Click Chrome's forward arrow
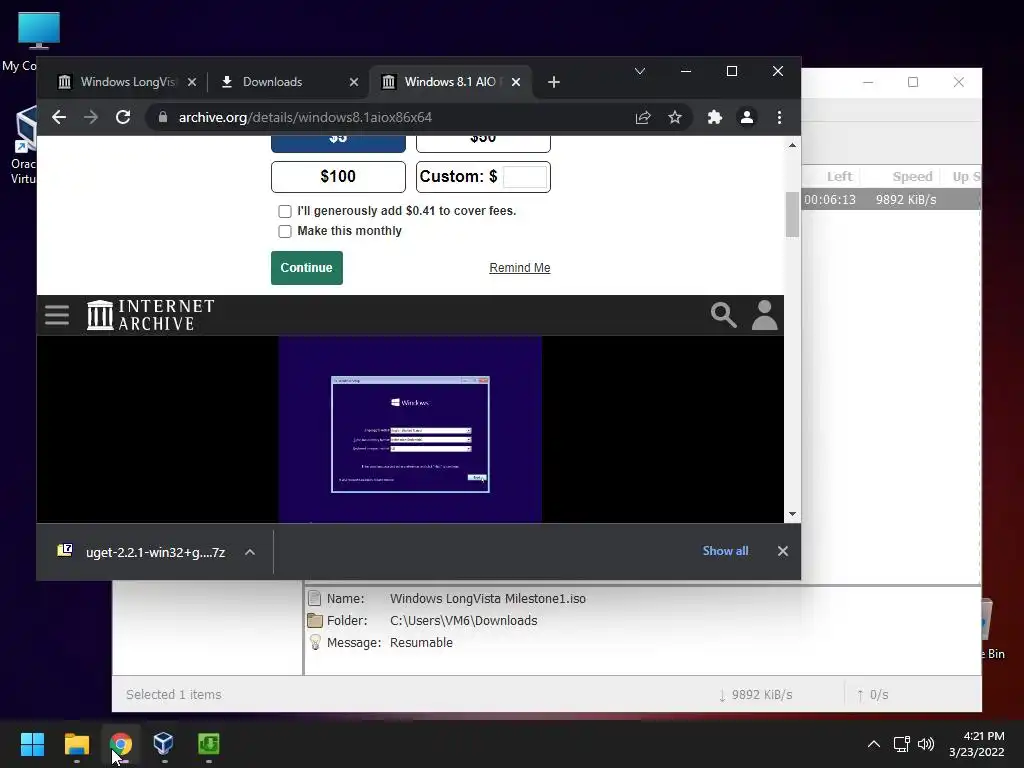The image size is (1024, 768). pos(91,118)
